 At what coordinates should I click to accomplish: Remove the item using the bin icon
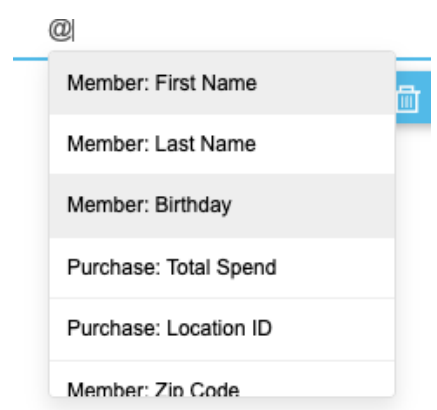(x=408, y=99)
